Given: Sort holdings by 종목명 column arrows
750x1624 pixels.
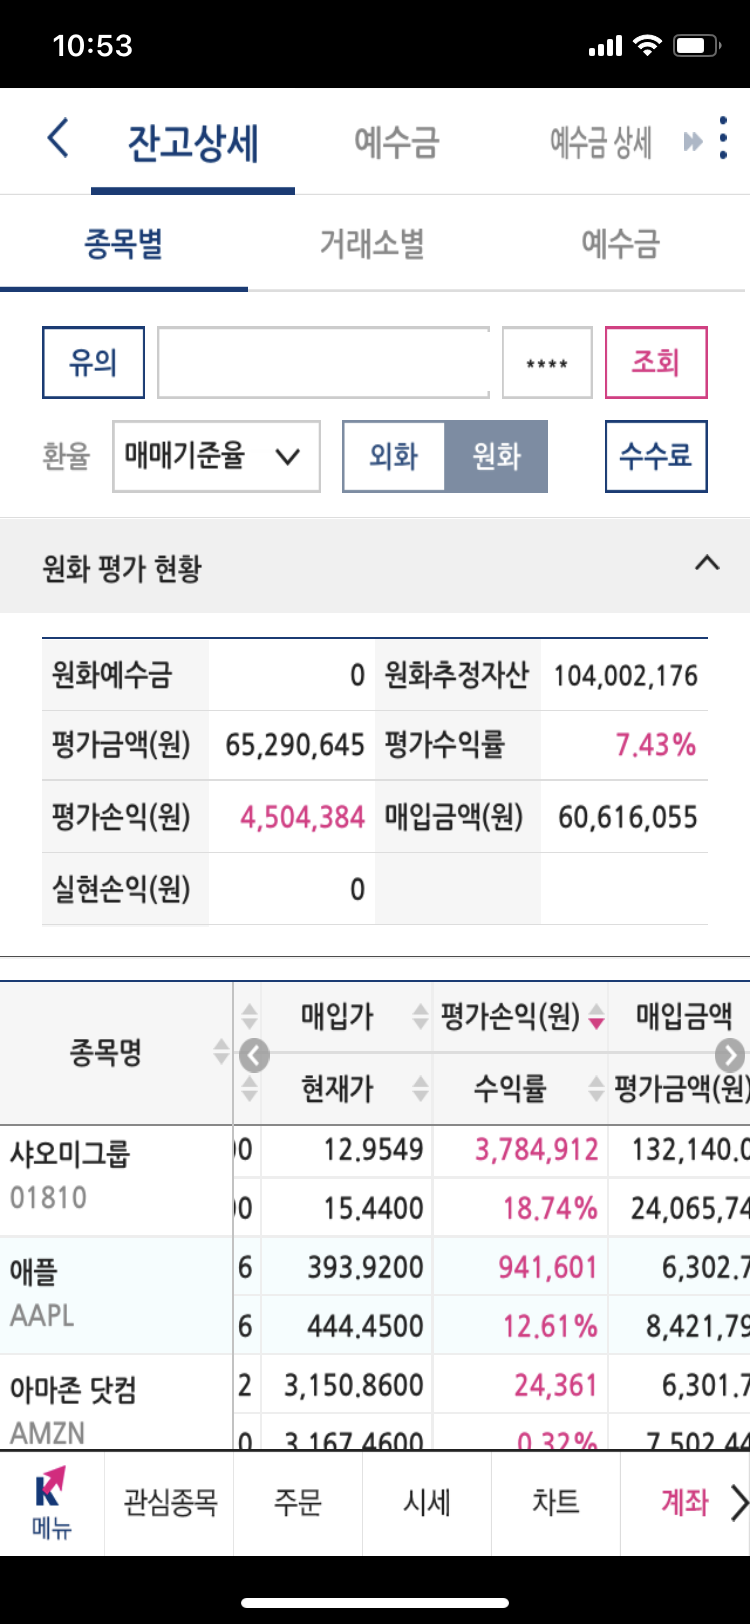Looking at the screenshot, I should pos(221,1052).
